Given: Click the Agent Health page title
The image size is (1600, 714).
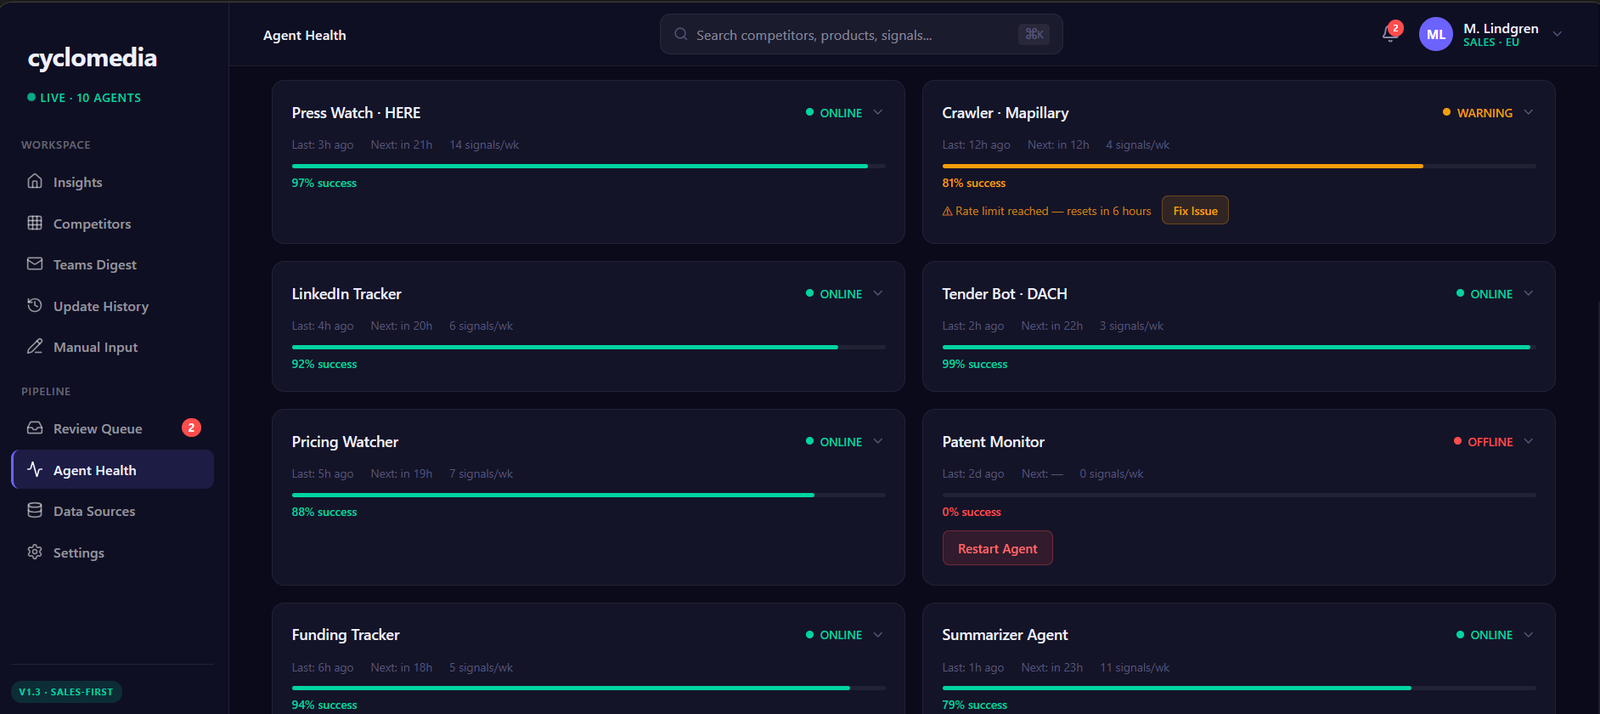Looking at the screenshot, I should point(304,35).
